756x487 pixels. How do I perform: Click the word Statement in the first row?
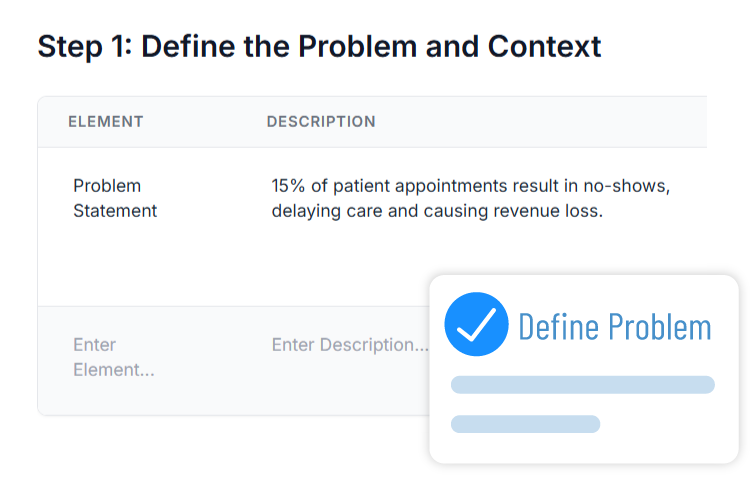[115, 211]
